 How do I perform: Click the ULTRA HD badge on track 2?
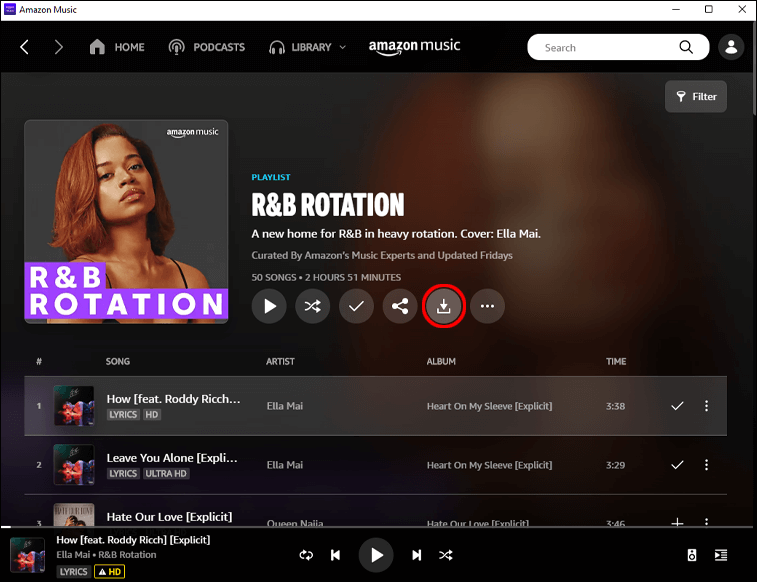pyautogui.click(x=166, y=473)
